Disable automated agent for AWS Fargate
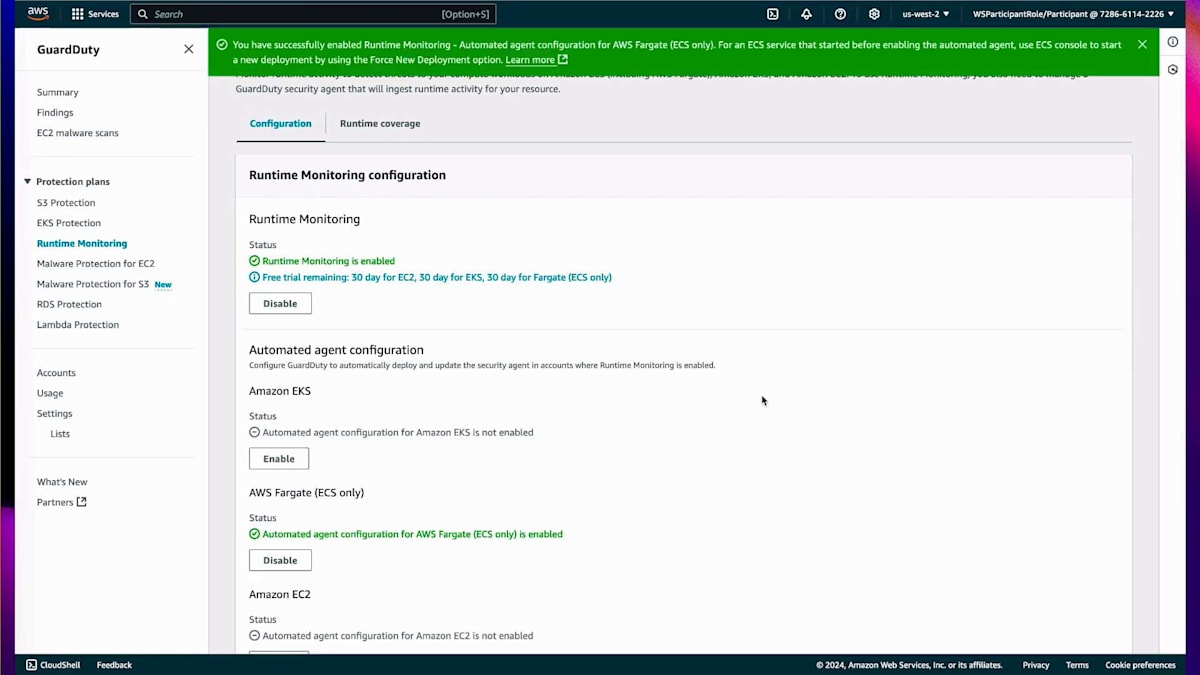 point(280,560)
